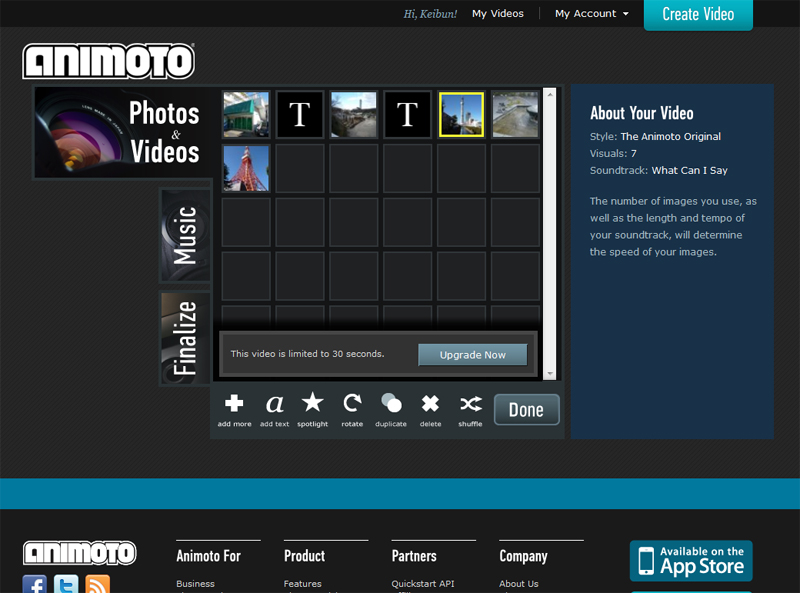The width and height of the screenshot is (800, 593).
Task: Select the park path photo thumbnail
Action: click(x=354, y=114)
